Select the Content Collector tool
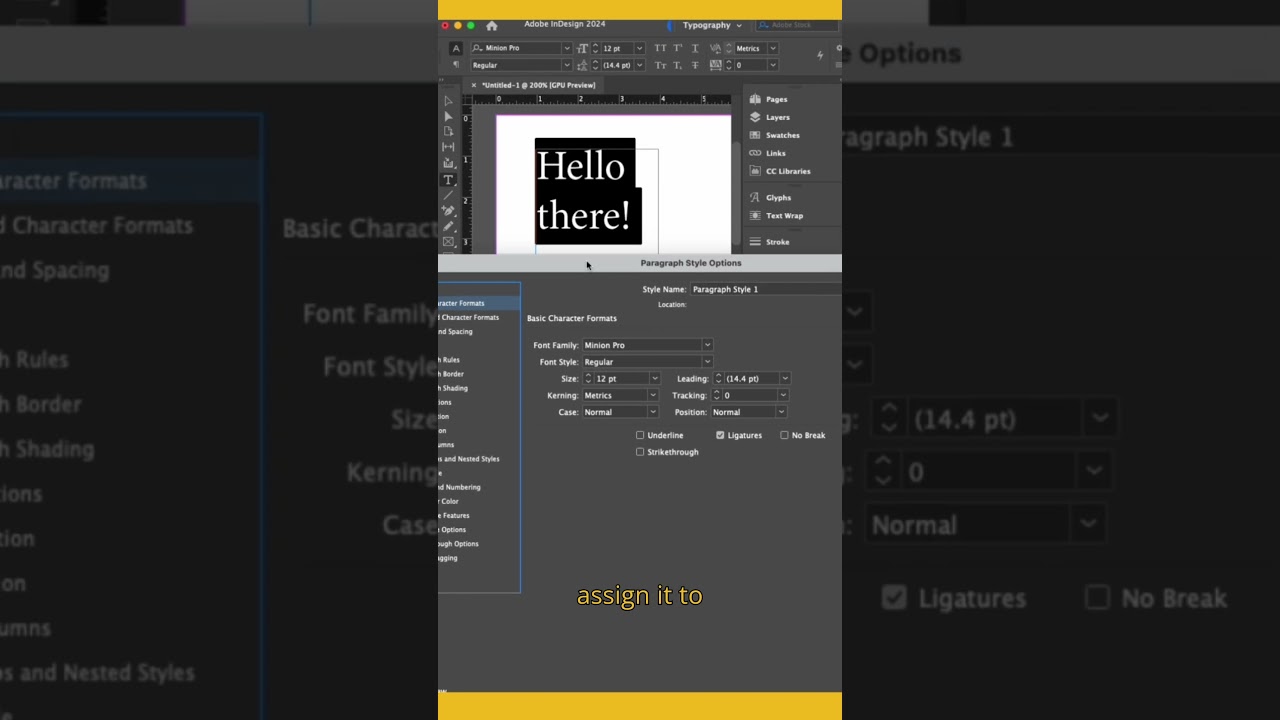1280x720 pixels. pos(448,163)
